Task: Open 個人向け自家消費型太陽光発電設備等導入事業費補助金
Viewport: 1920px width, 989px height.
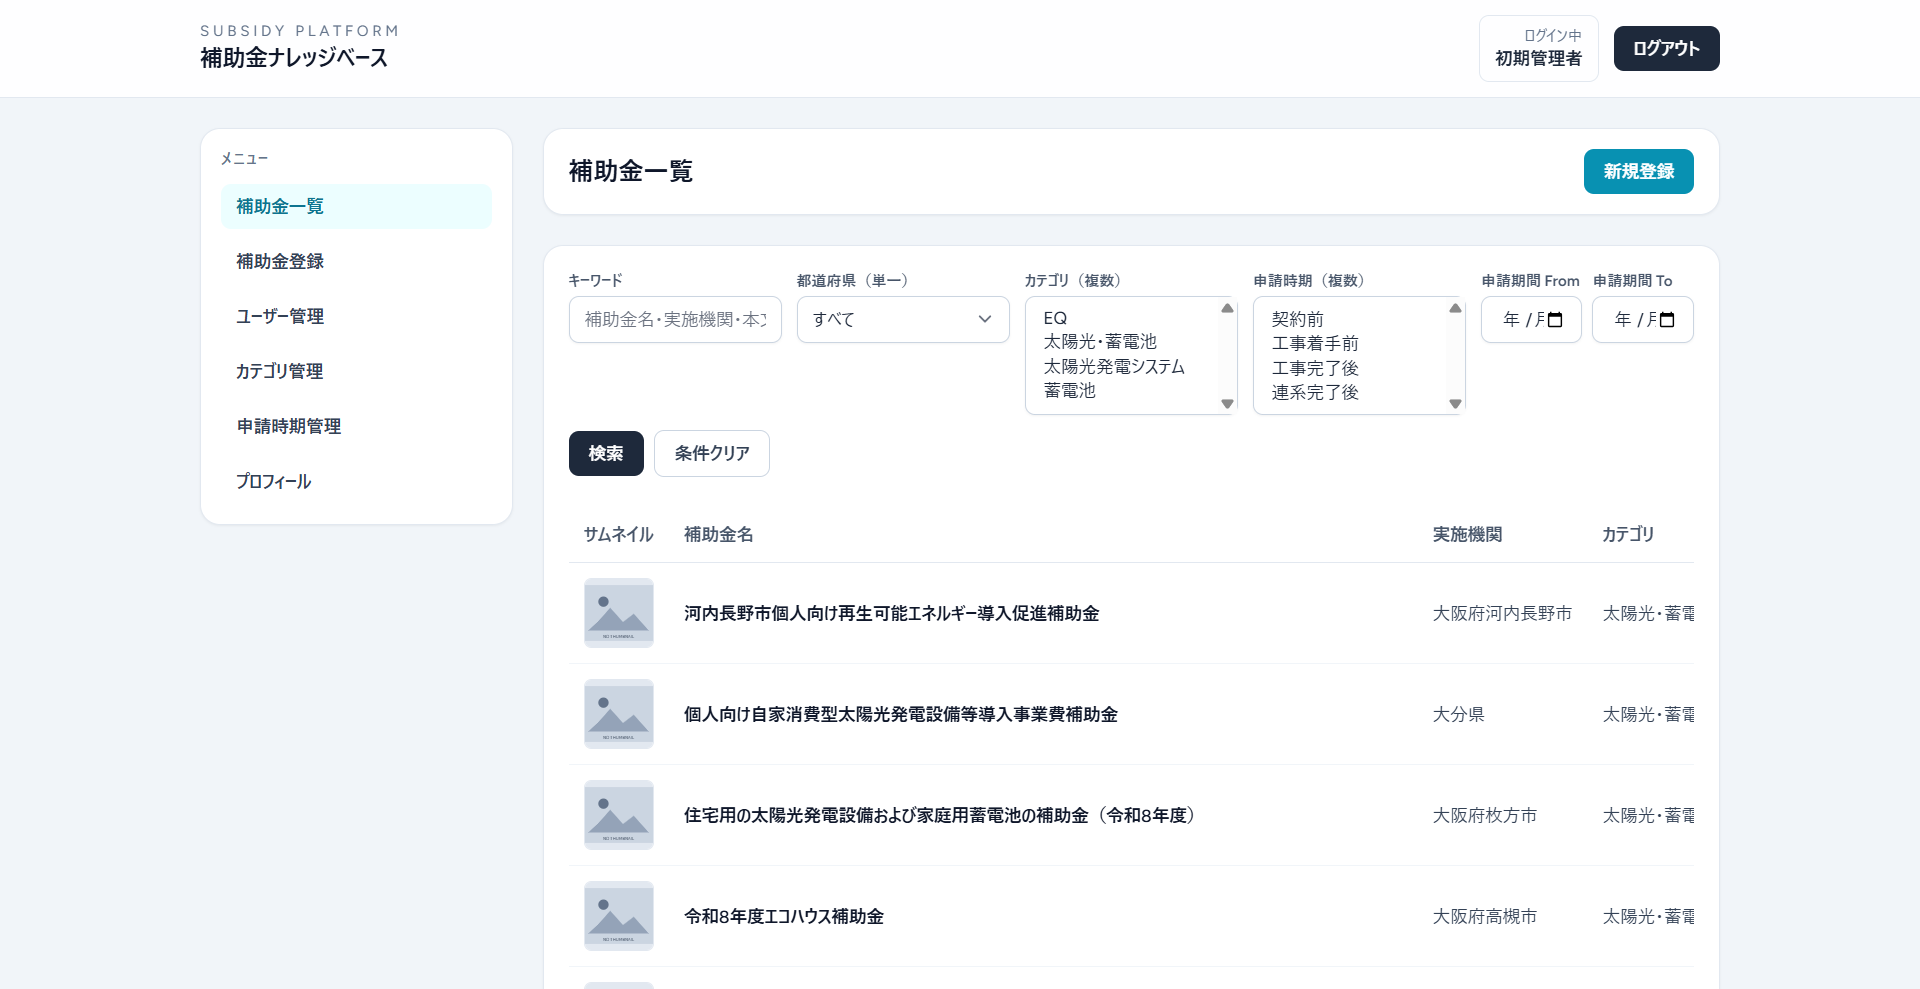Action: pyautogui.click(x=900, y=714)
